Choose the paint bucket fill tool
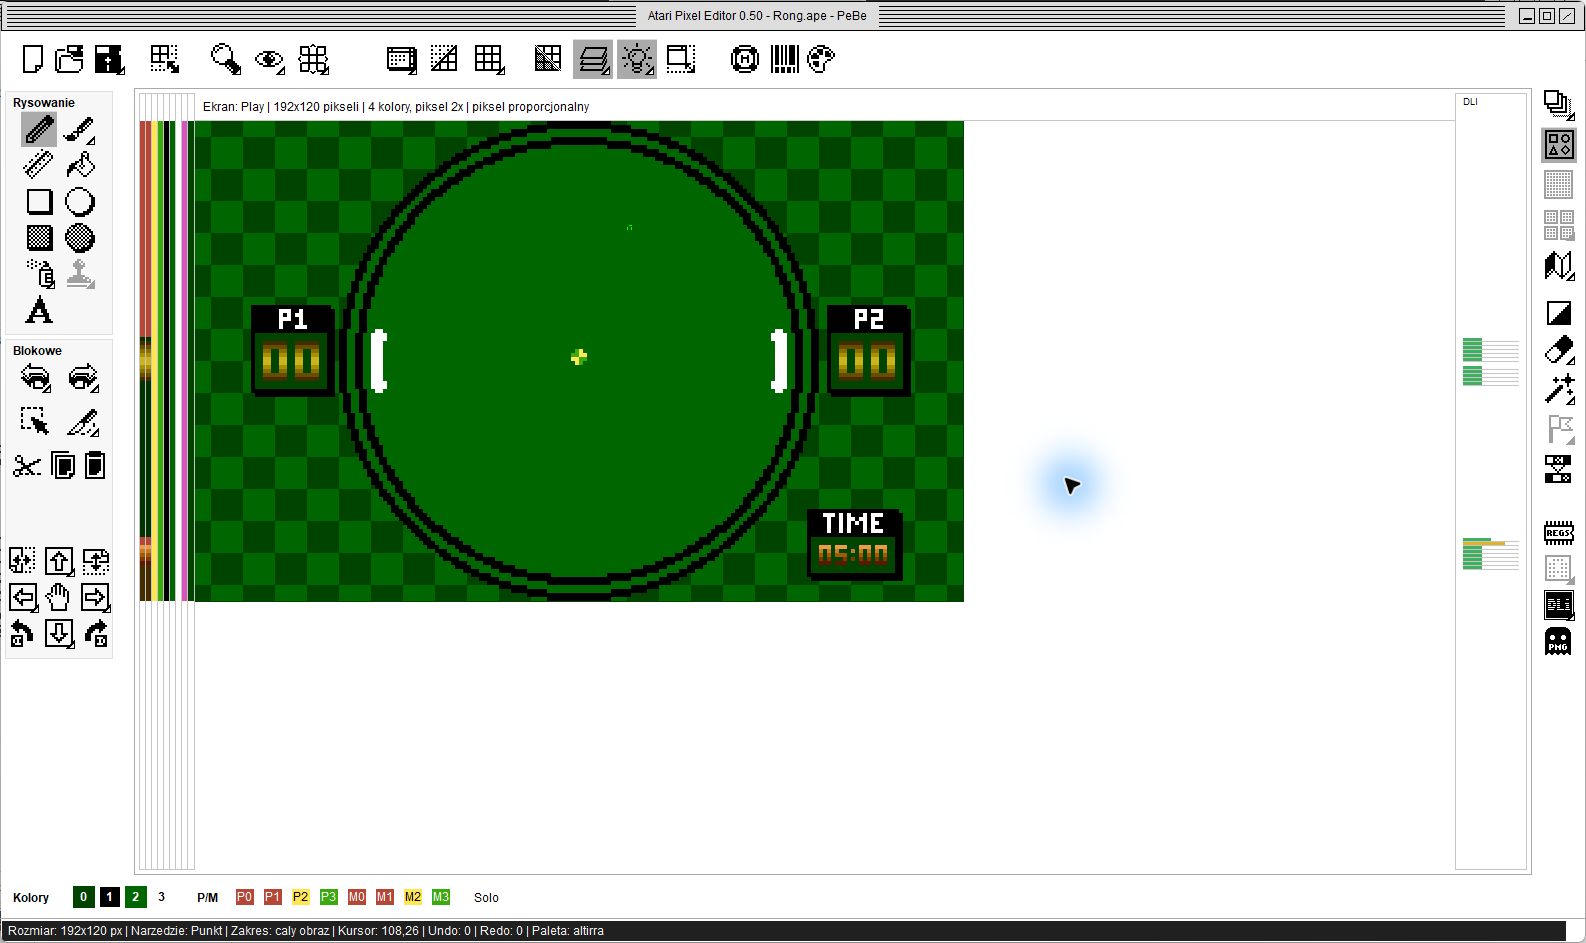The height and width of the screenshot is (943, 1586). point(80,165)
